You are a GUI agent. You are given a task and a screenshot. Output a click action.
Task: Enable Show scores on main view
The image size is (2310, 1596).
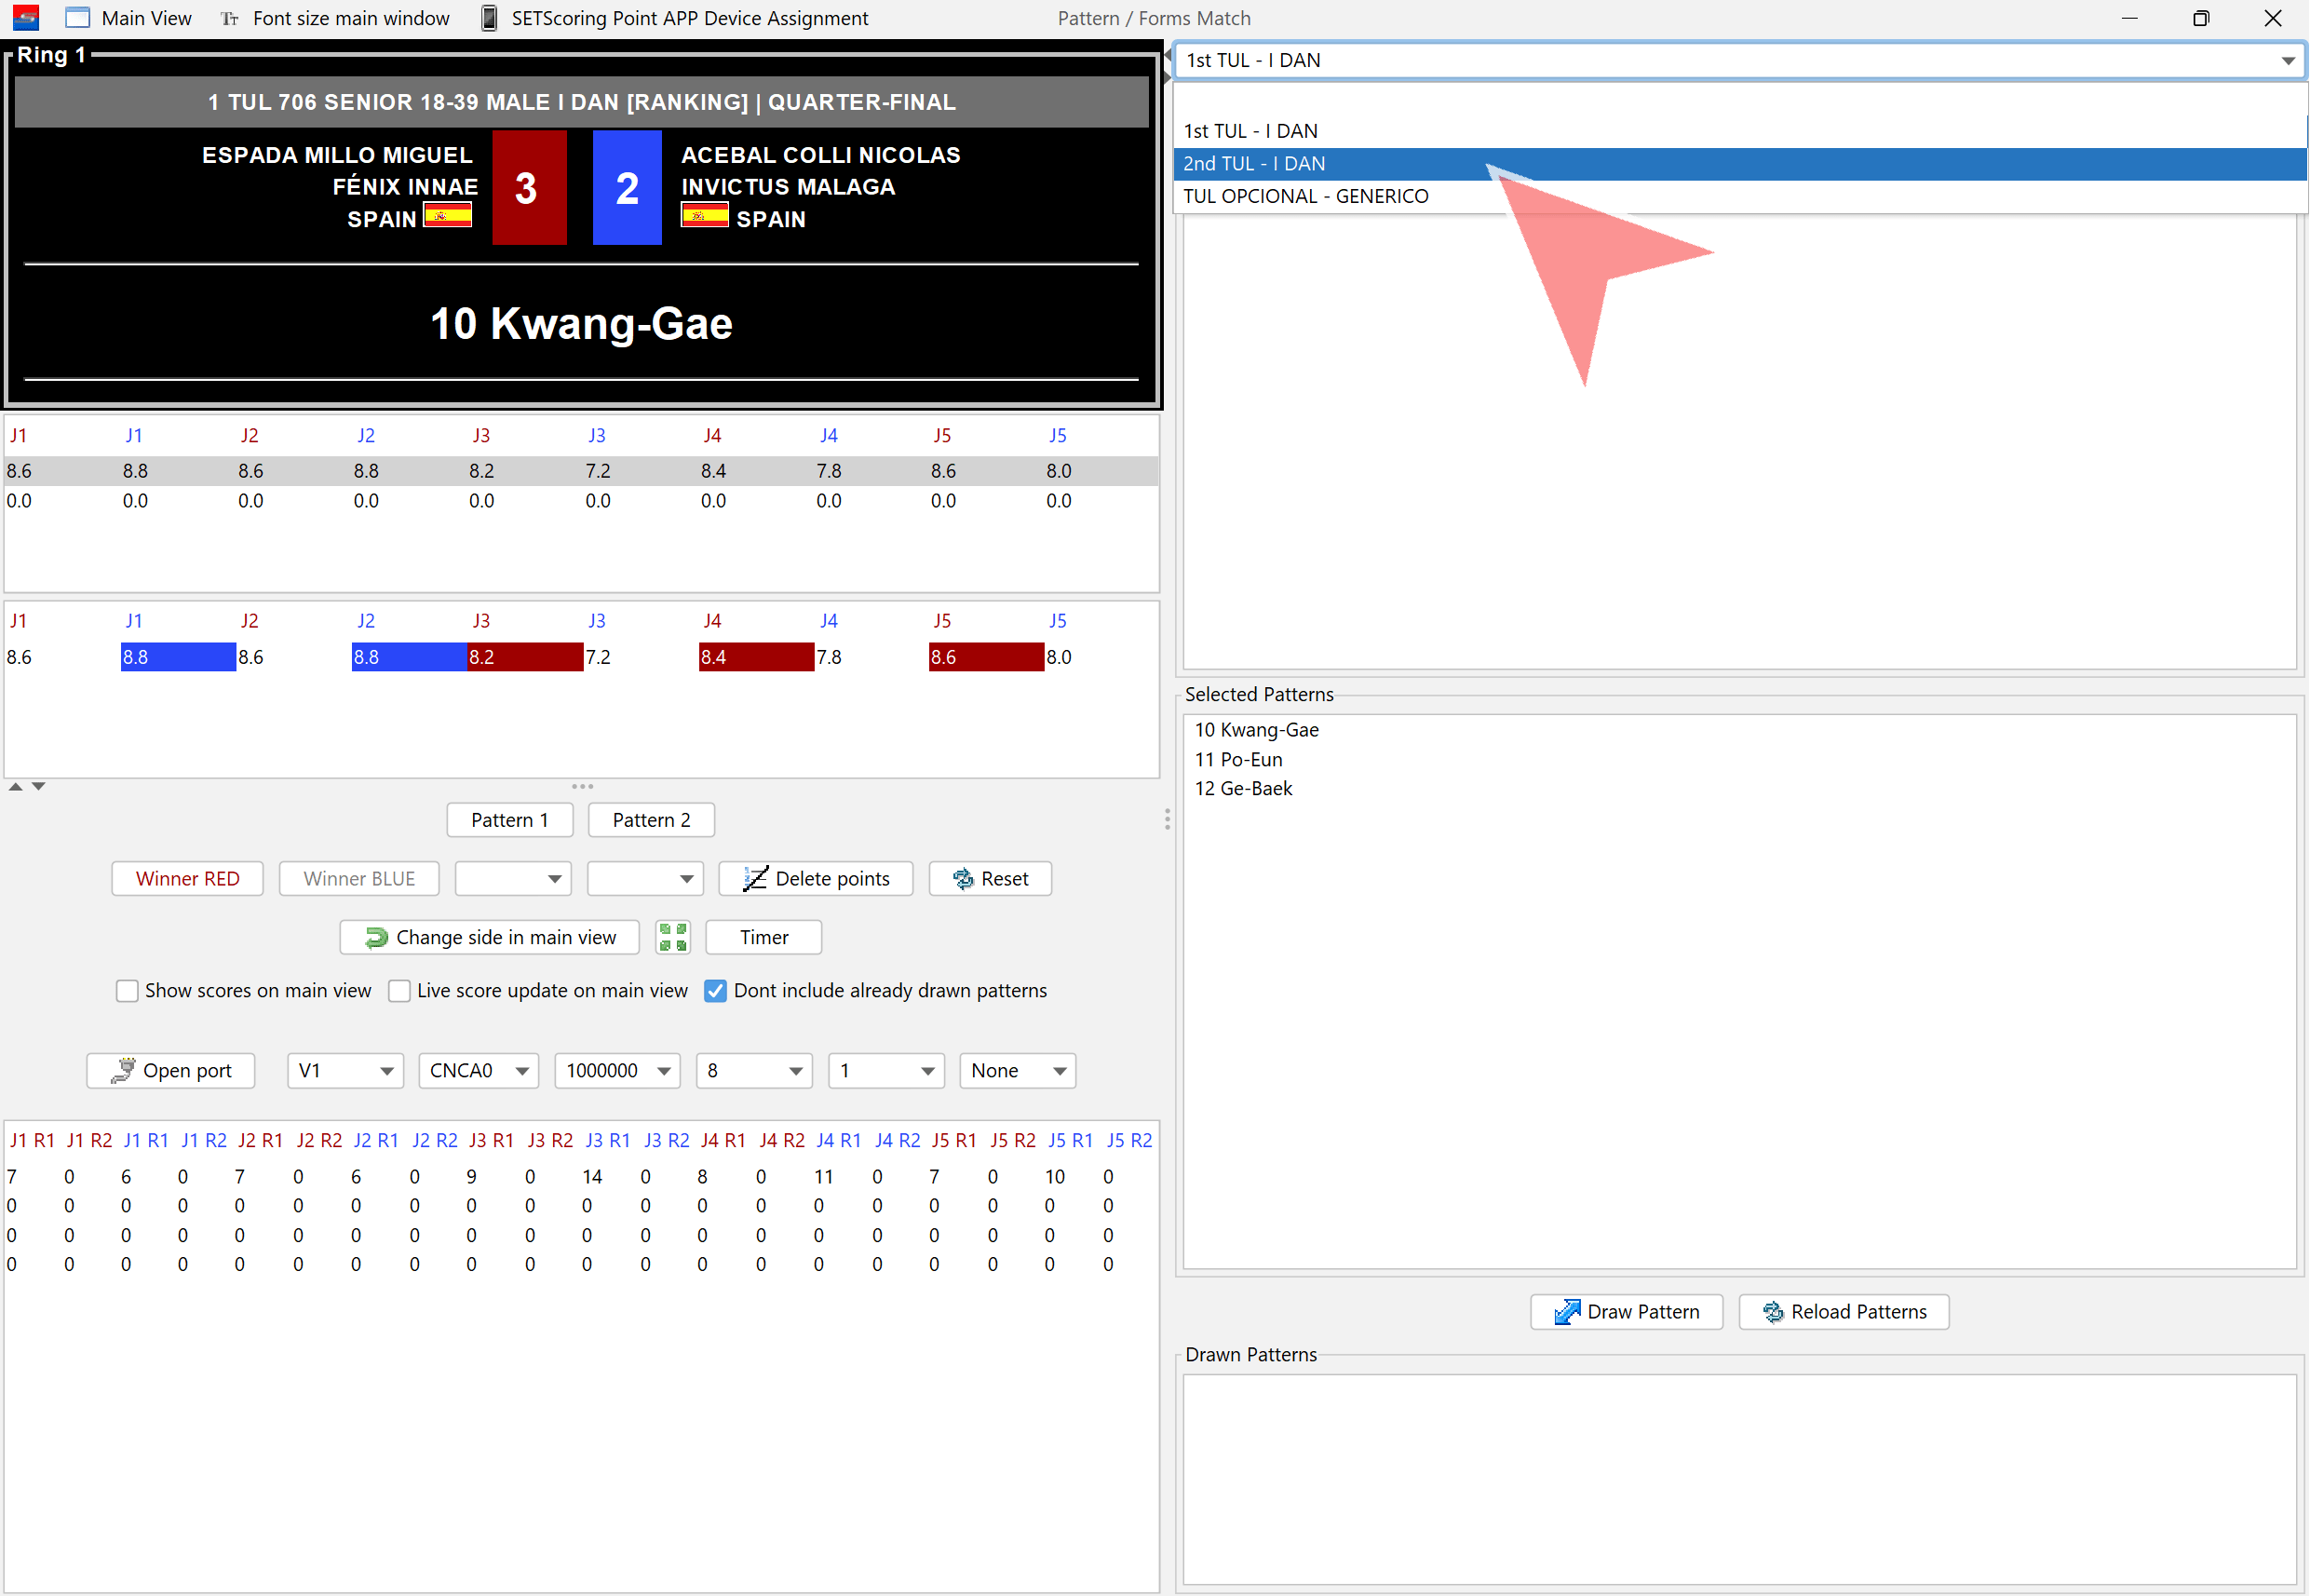pyautogui.click(x=127, y=991)
